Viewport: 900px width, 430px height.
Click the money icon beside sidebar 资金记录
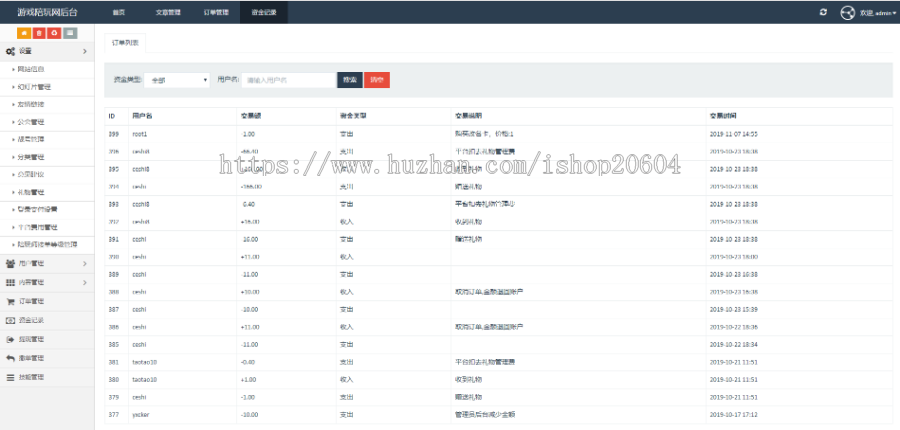click(x=10, y=320)
